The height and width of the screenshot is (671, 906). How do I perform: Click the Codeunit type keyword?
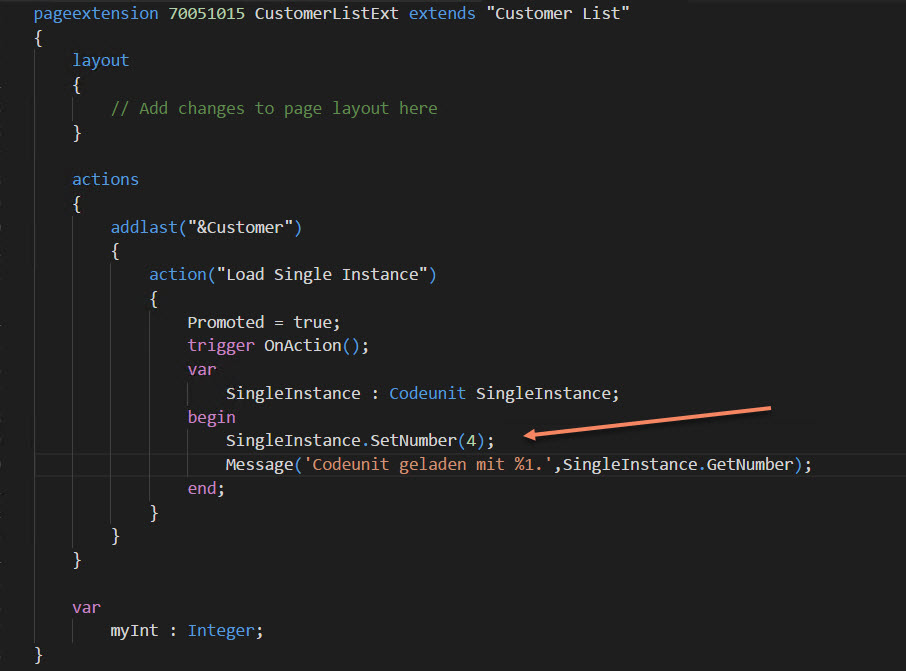428,393
